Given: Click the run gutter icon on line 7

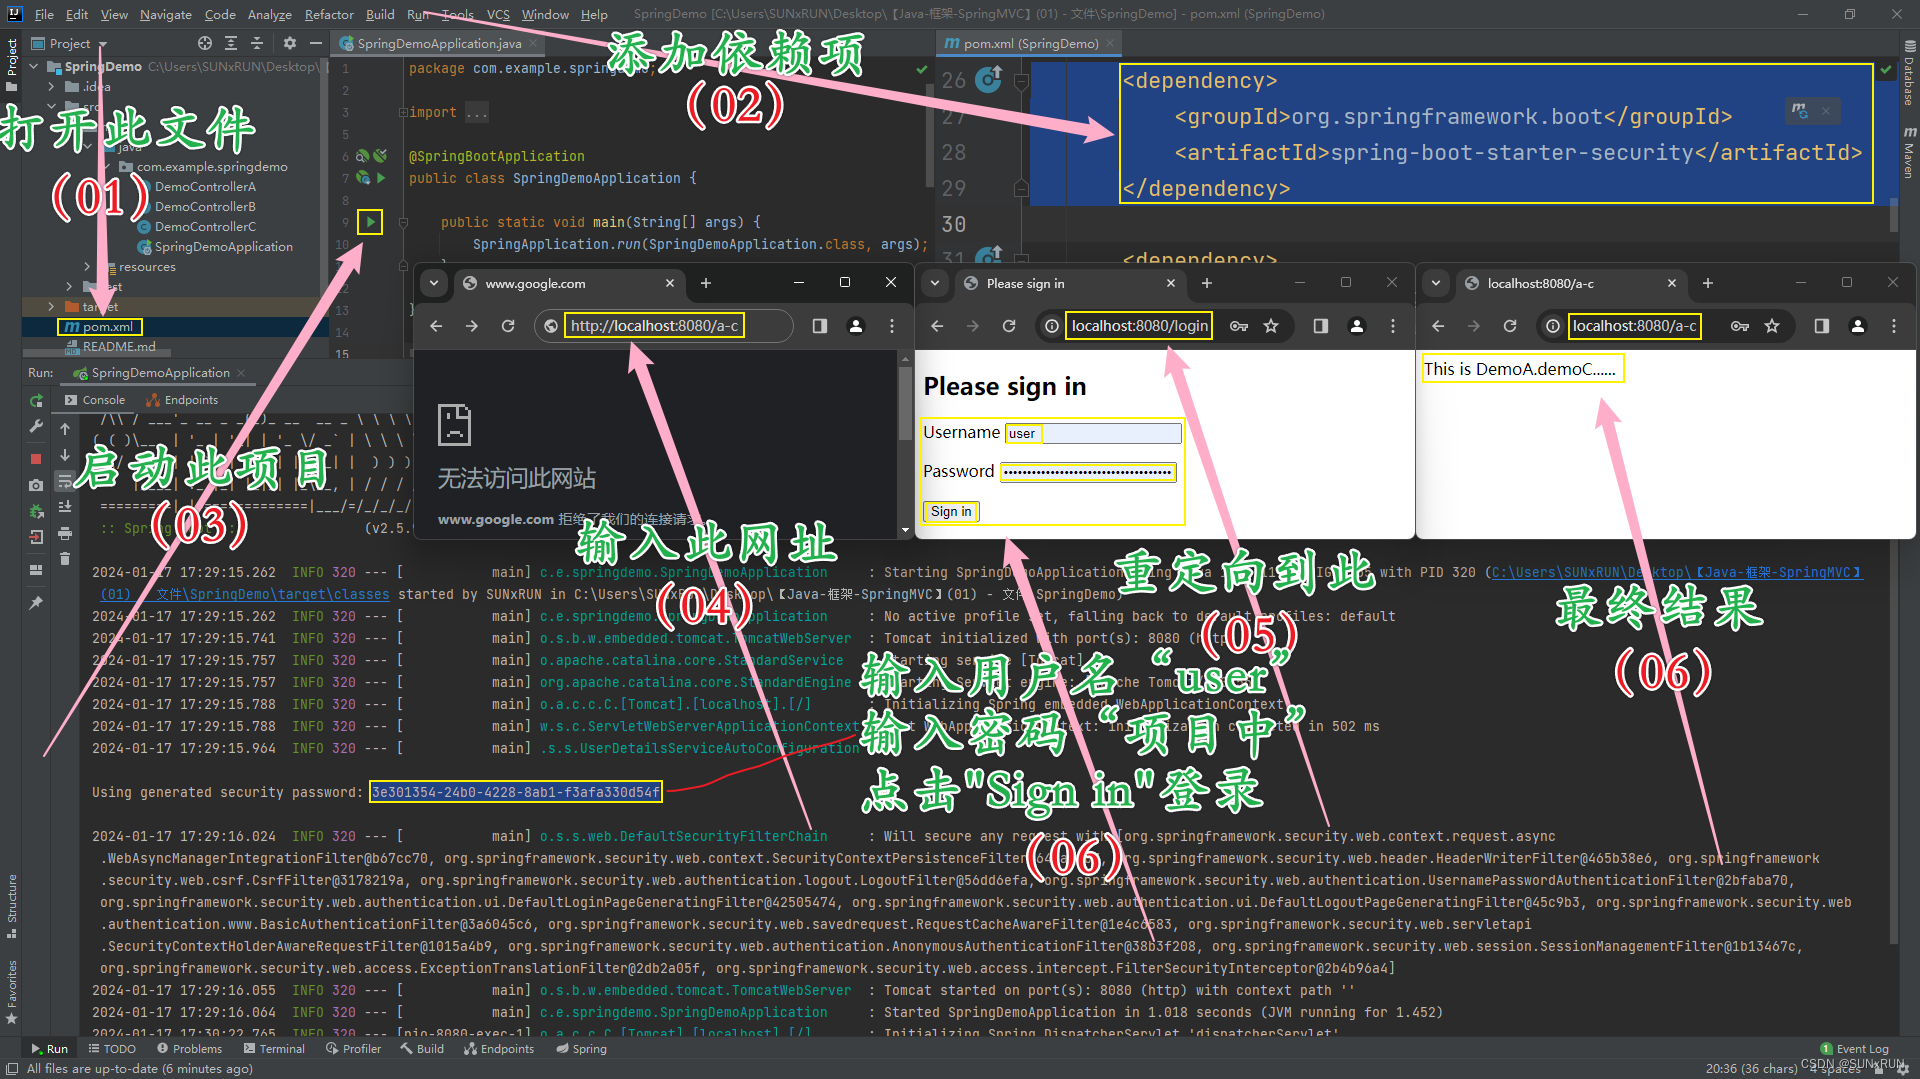Looking at the screenshot, I should 381,178.
